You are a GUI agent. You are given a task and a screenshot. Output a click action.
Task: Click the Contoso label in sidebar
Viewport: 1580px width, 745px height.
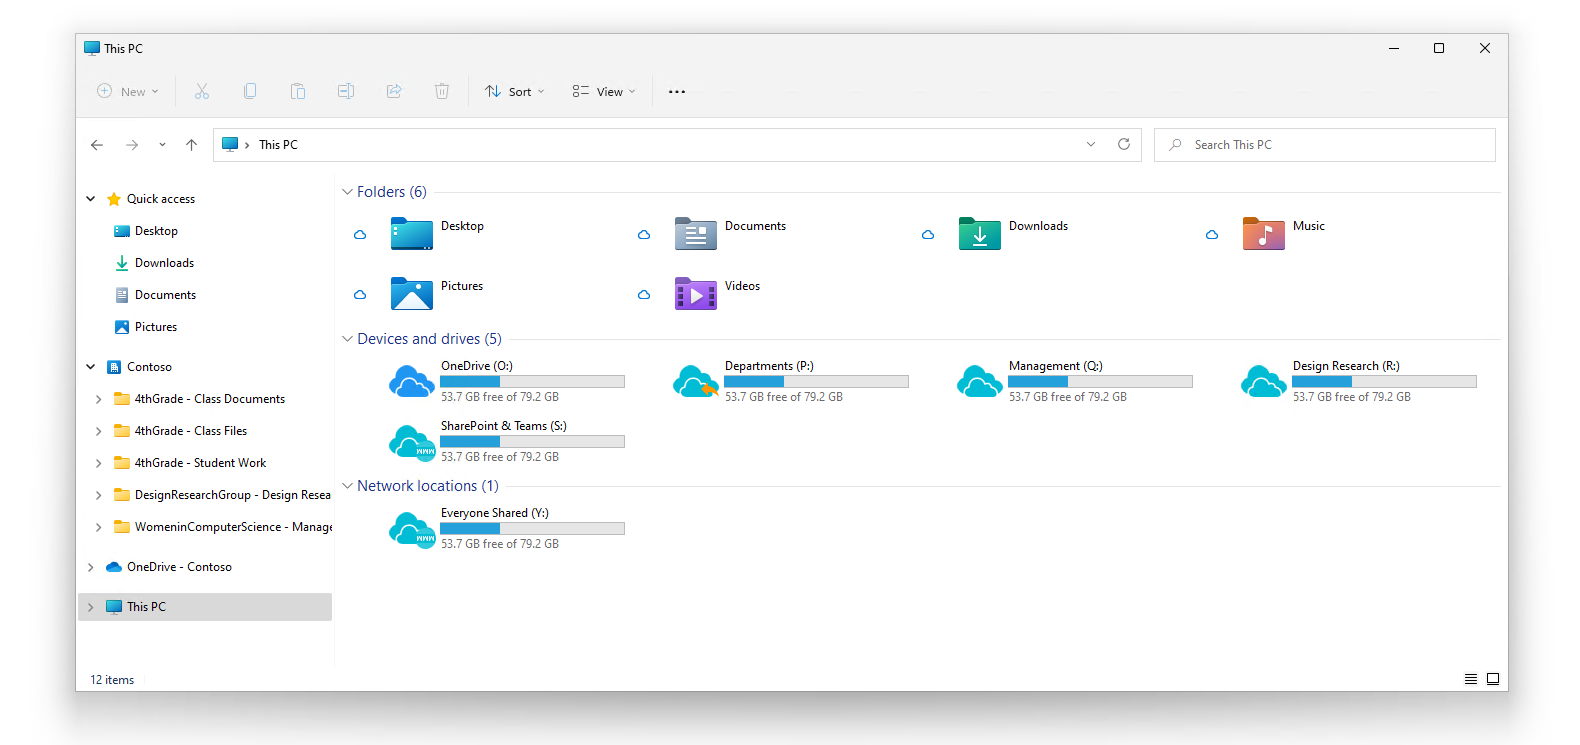point(149,367)
